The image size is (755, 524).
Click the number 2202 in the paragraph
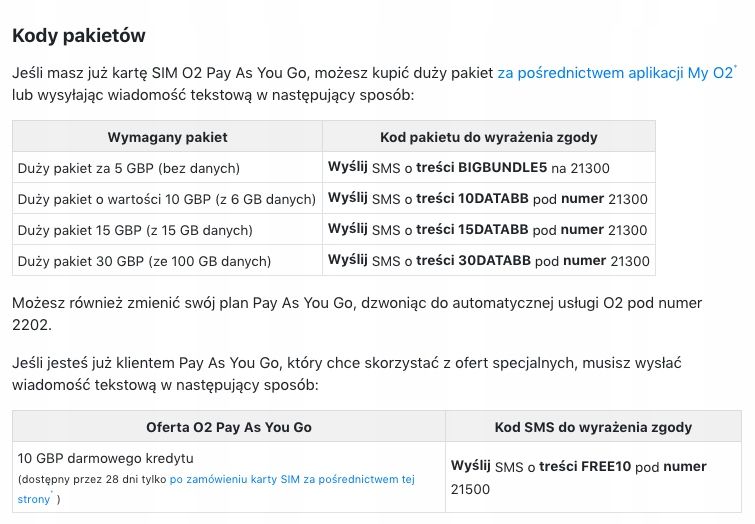click(x=30, y=325)
